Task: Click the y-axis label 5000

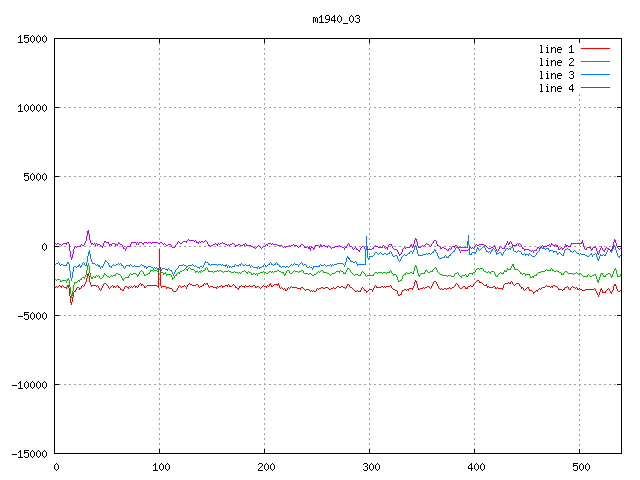Action: 35,177
